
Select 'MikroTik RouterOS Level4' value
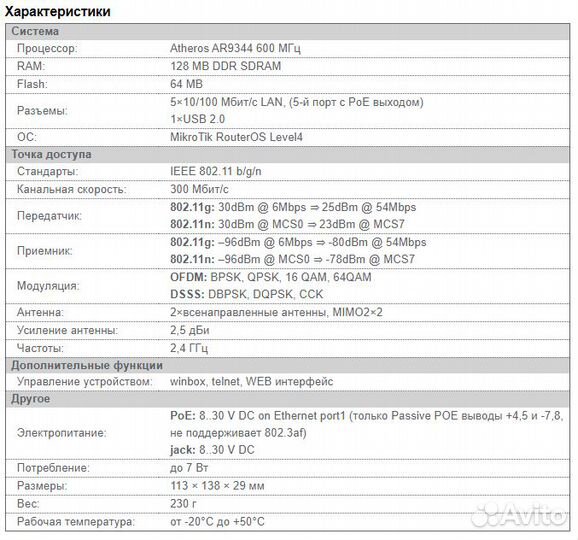pyautogui.click(x=236, y=137)
